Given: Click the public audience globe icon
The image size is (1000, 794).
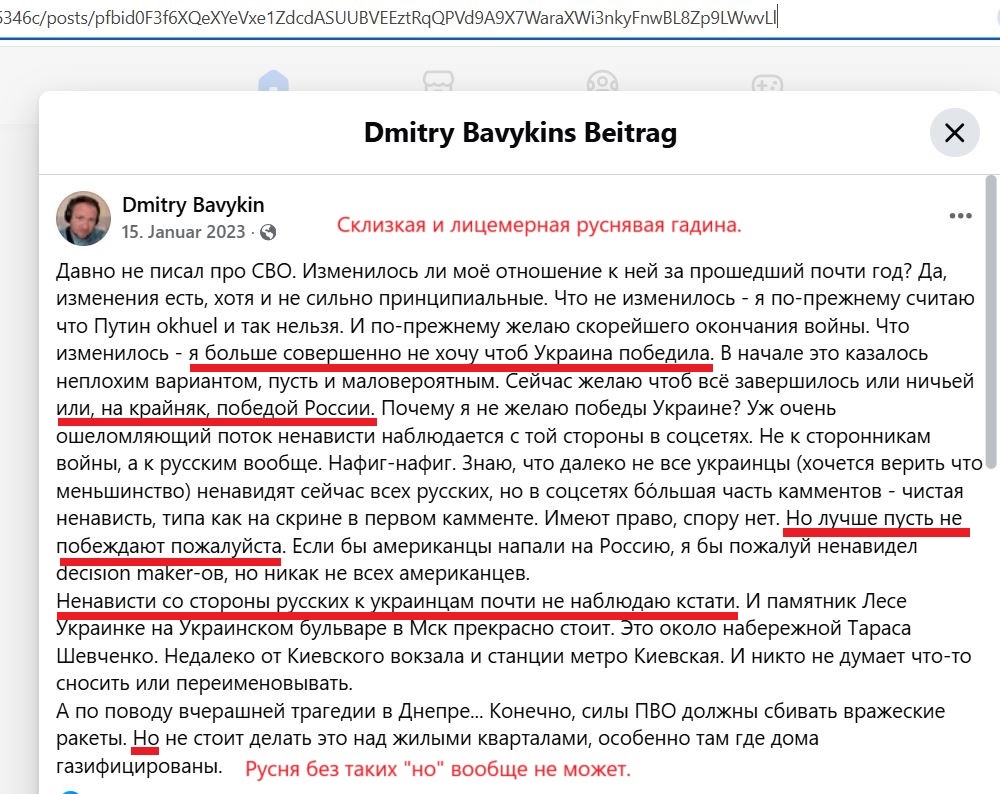Looking at the screenshot, I should point(268,232).
